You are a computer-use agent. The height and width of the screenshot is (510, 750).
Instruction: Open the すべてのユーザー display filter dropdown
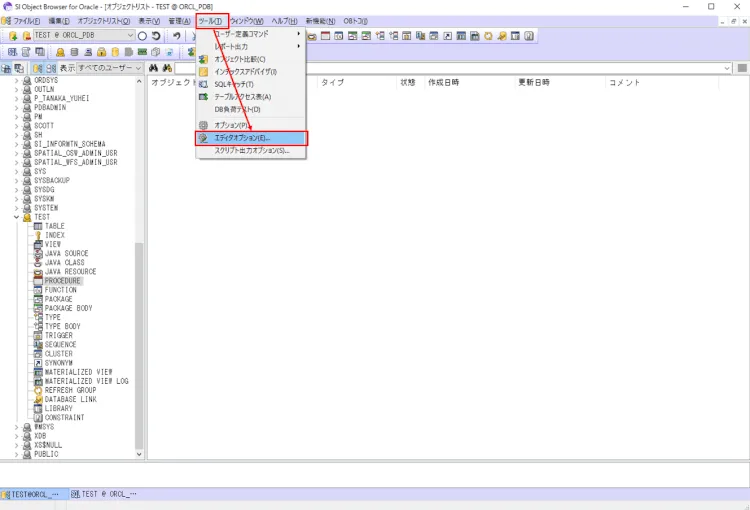point(138,68)
